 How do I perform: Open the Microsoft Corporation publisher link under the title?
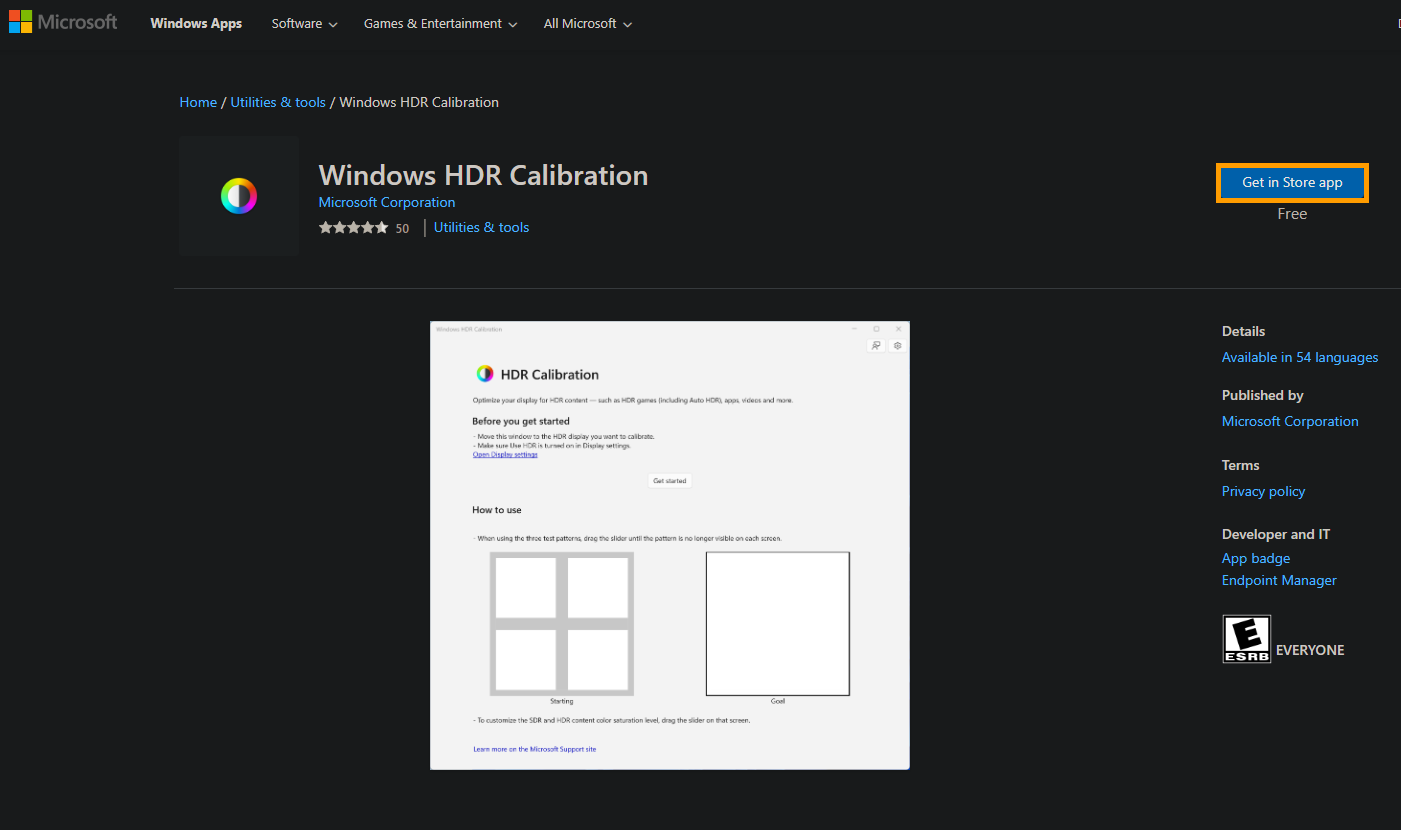(x=387, y=202)
